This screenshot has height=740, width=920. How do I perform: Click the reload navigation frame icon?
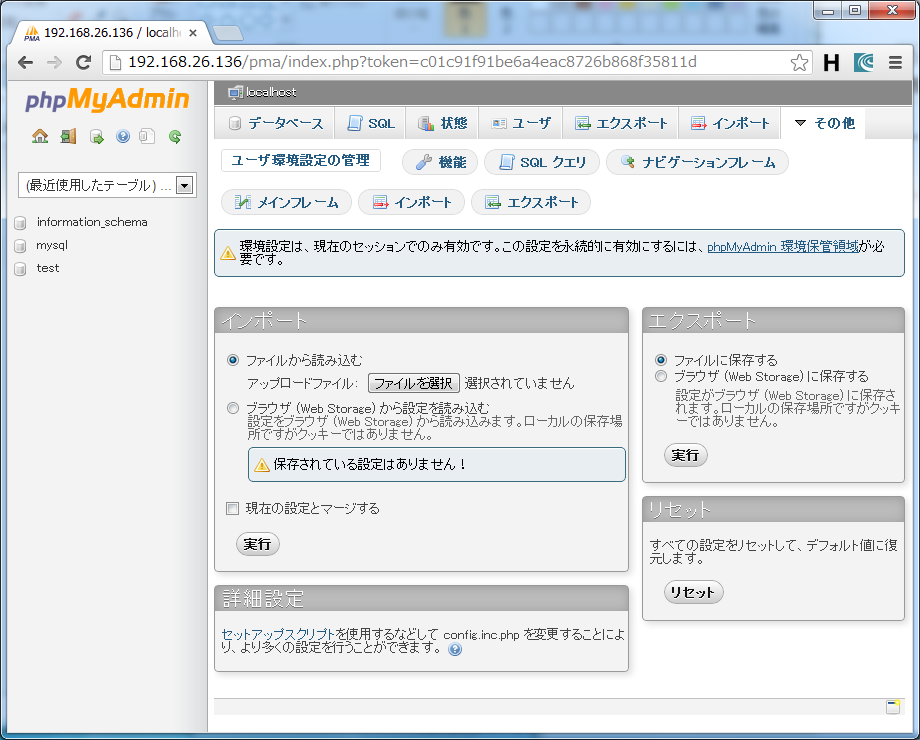(175, 136)
